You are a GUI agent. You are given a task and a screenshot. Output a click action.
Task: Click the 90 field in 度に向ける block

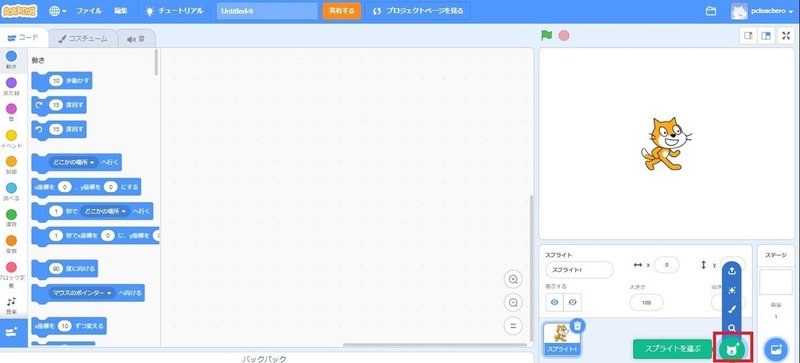click(56, 269)
